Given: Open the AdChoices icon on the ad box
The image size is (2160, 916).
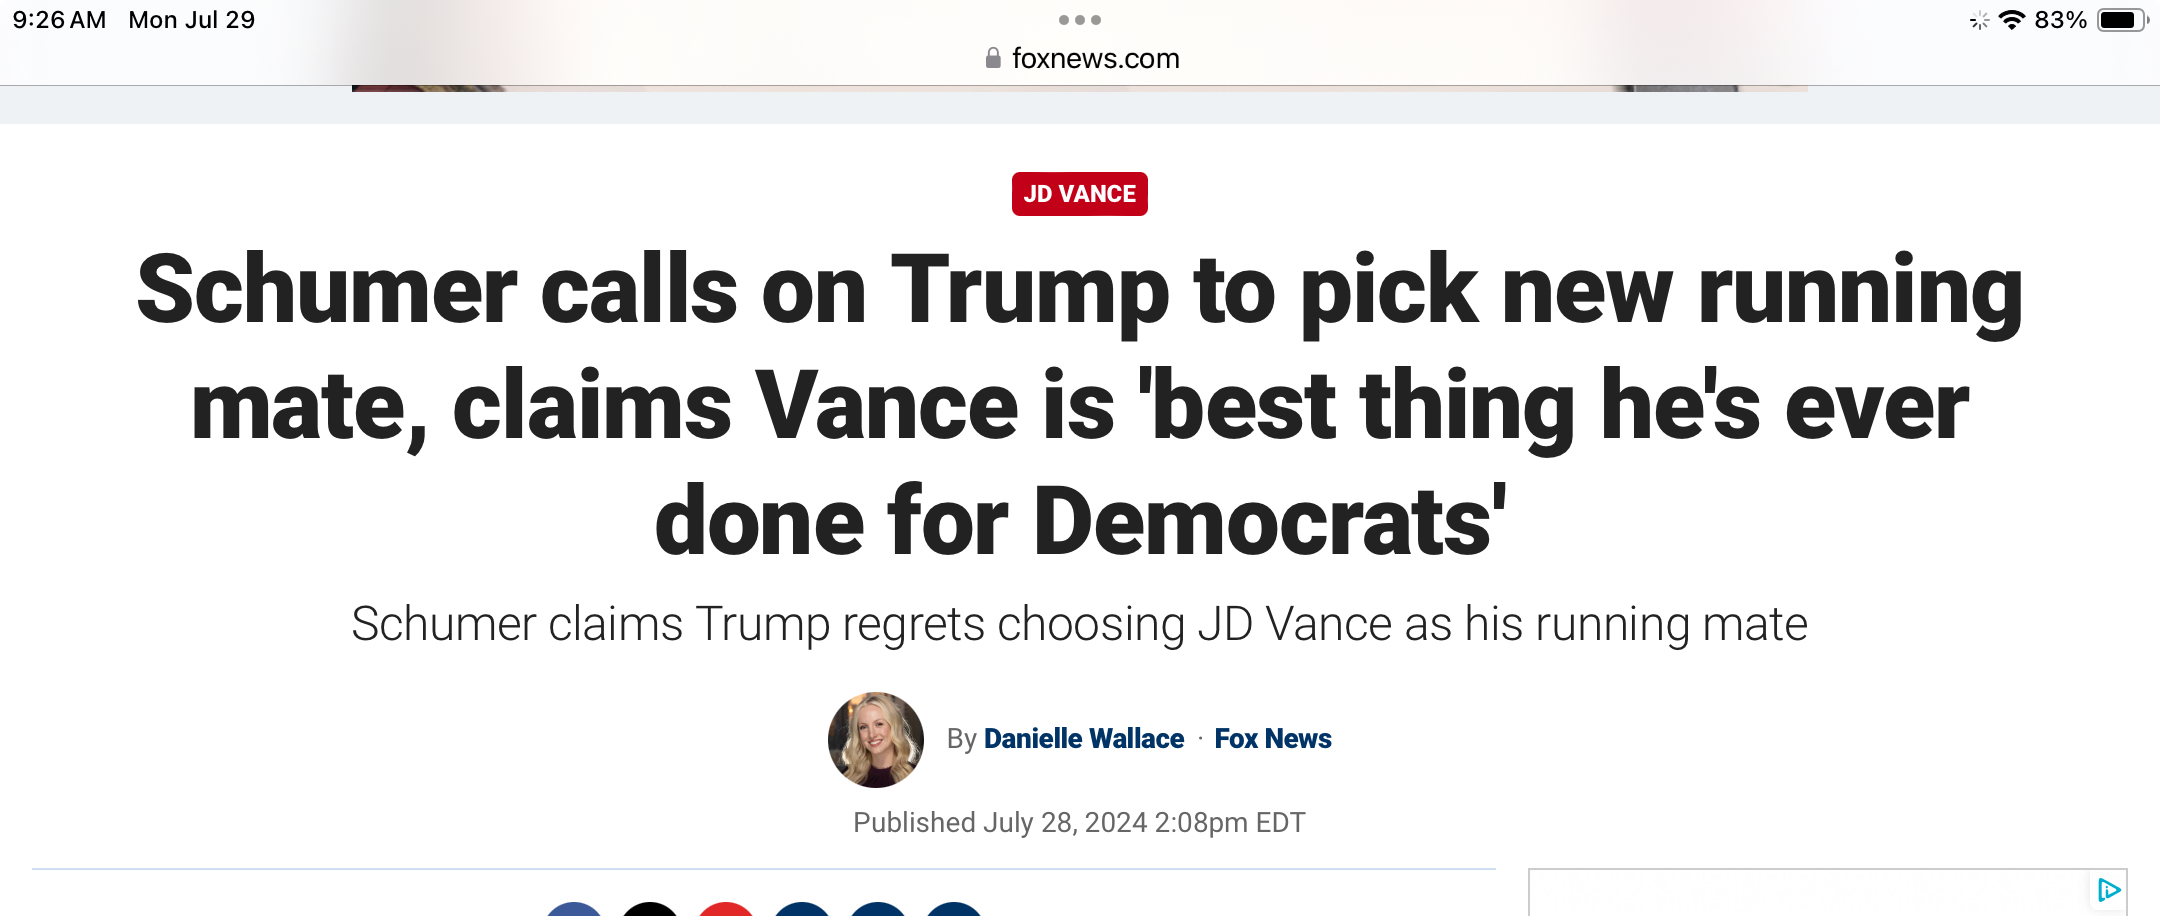Looking at the screenshot, I should tap(2108, 890).
